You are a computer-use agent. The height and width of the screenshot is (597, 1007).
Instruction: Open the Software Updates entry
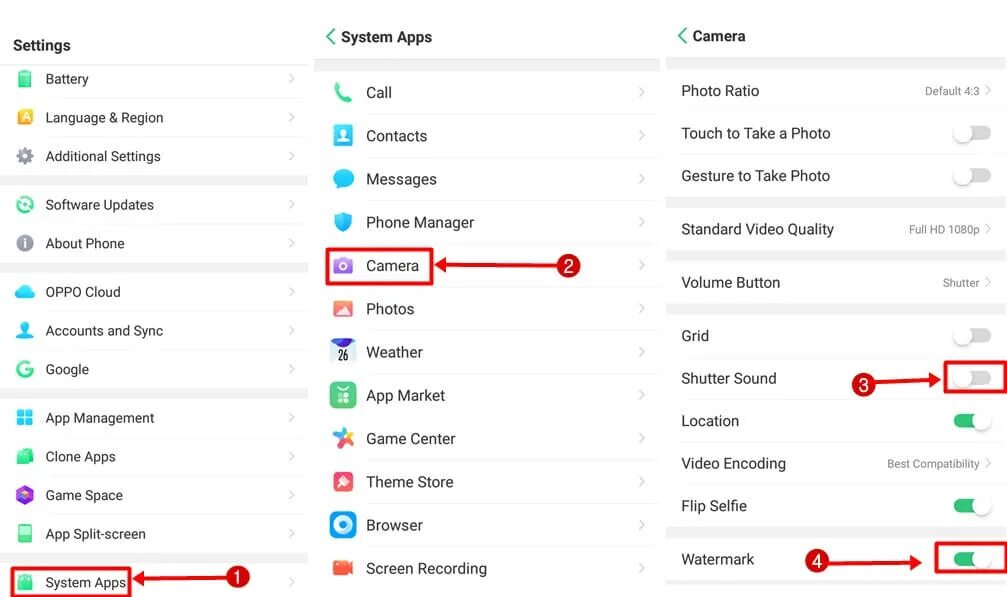[x=99, y=205]
